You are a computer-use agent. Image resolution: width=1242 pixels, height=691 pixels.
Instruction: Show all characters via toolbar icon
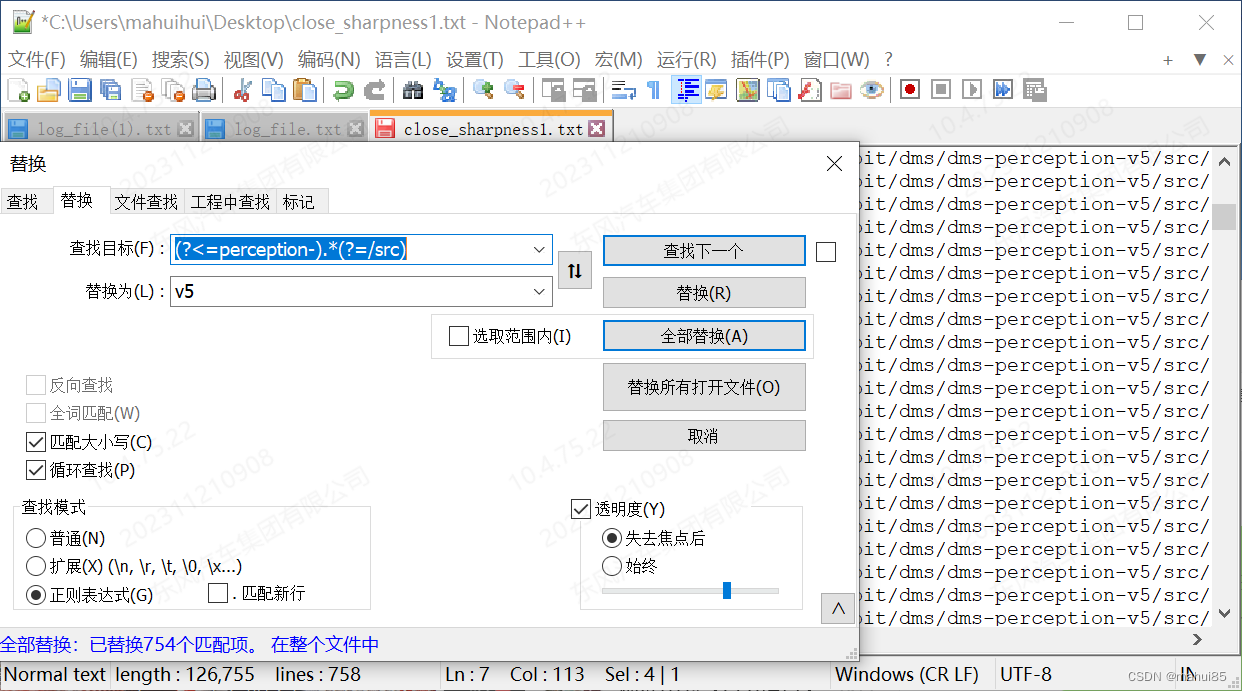pyautogui.click(x=653, y=90)
